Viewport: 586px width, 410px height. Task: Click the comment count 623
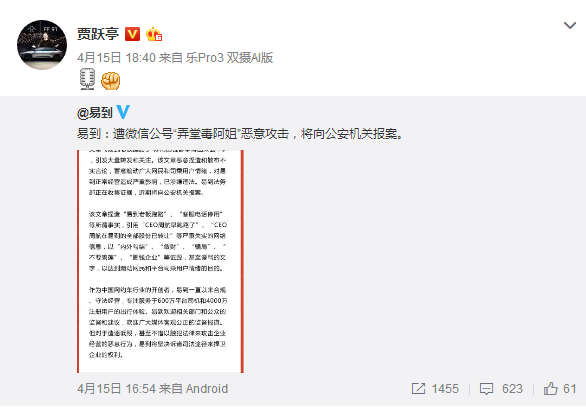point(512,389)
